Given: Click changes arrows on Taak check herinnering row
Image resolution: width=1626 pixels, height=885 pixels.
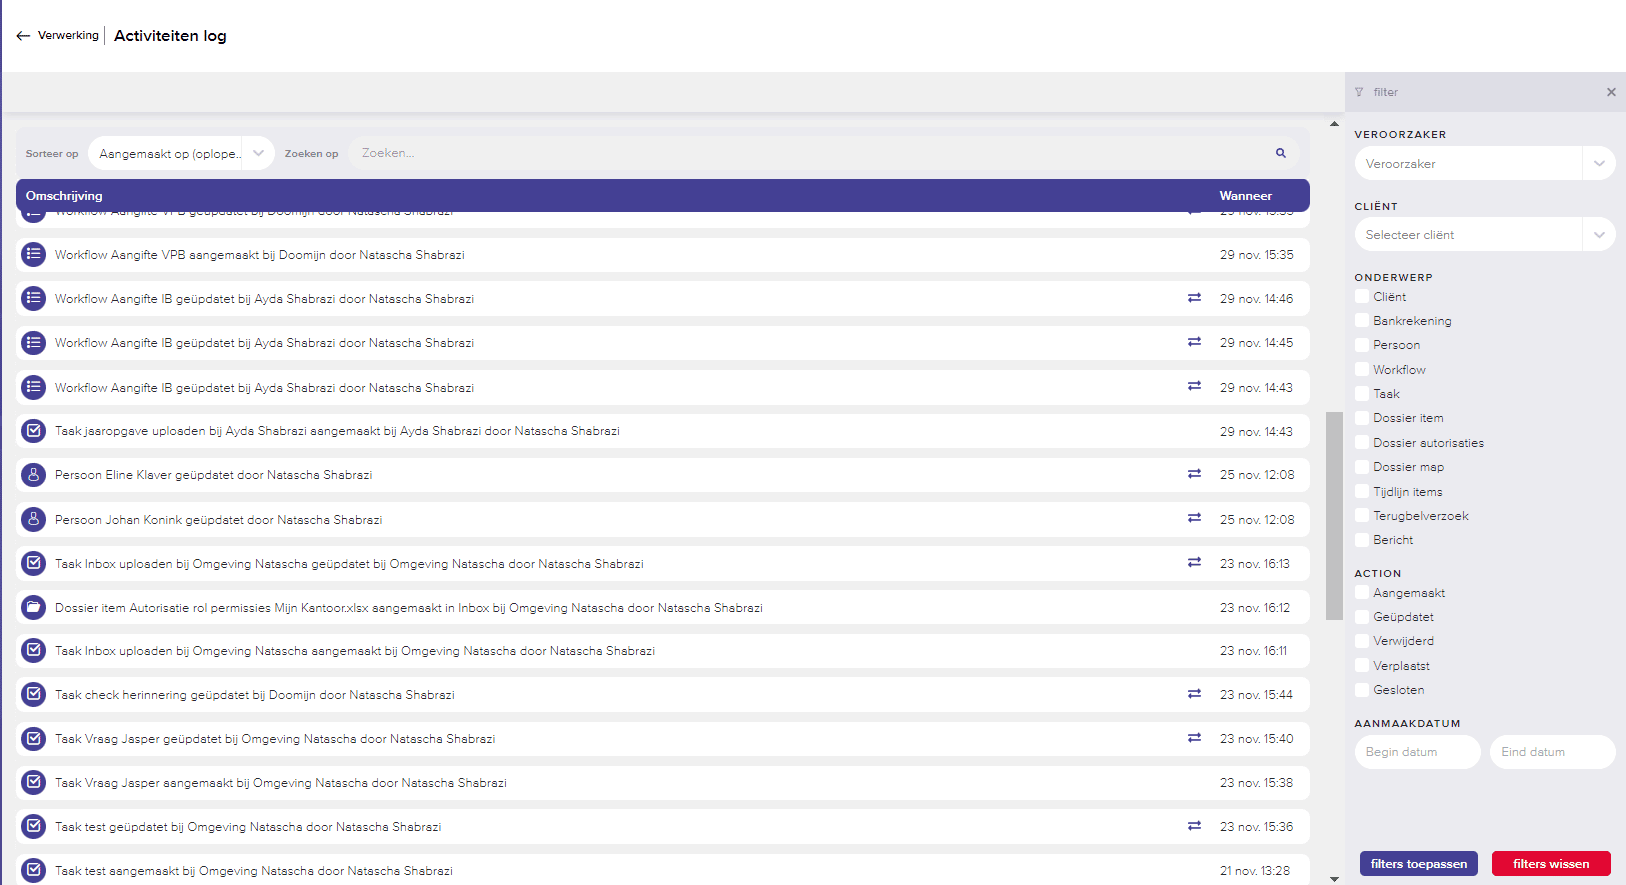Looking at the screenshot, I should pyautogui.click(x=1194, y=694).
